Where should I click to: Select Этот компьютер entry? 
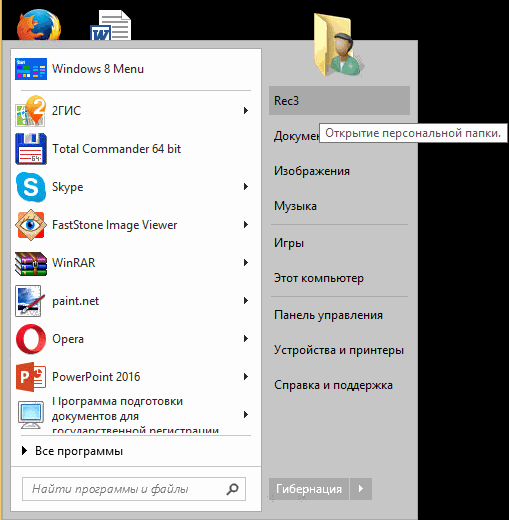click(x=319, y=278)
